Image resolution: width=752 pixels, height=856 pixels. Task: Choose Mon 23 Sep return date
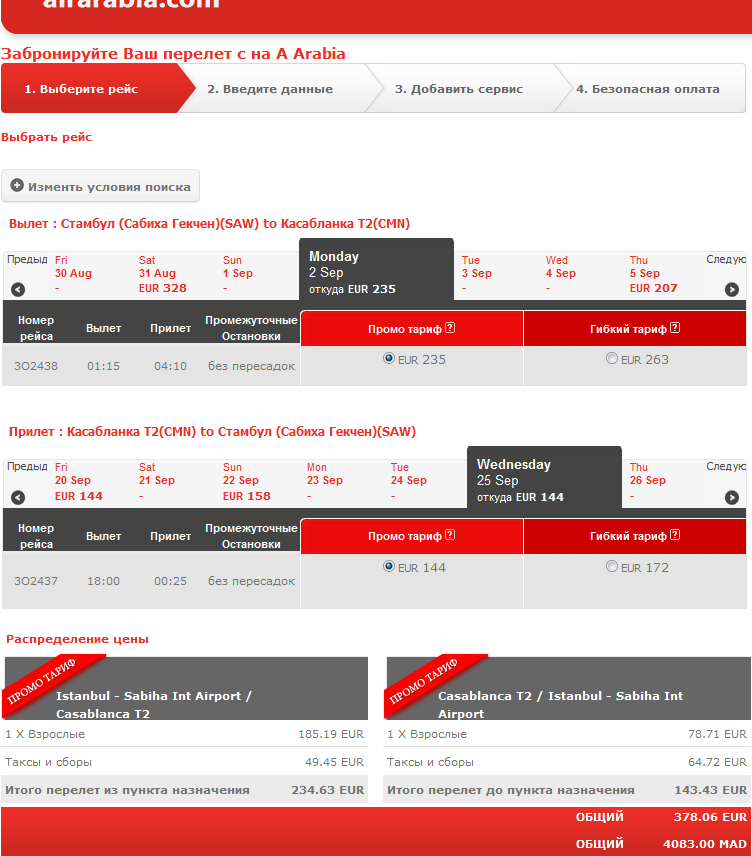[x=325, y=482]
